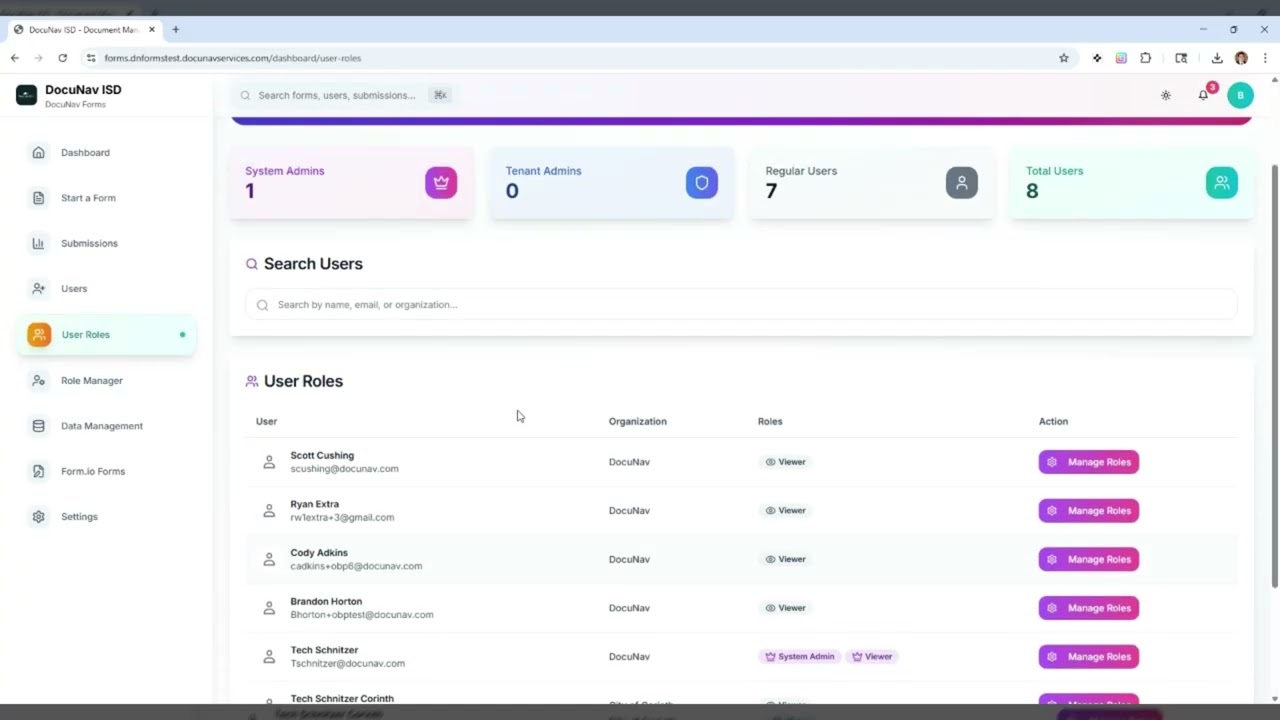Click the User column header
This screenshot has width=1280, height=720.
(x=266, y=421)
